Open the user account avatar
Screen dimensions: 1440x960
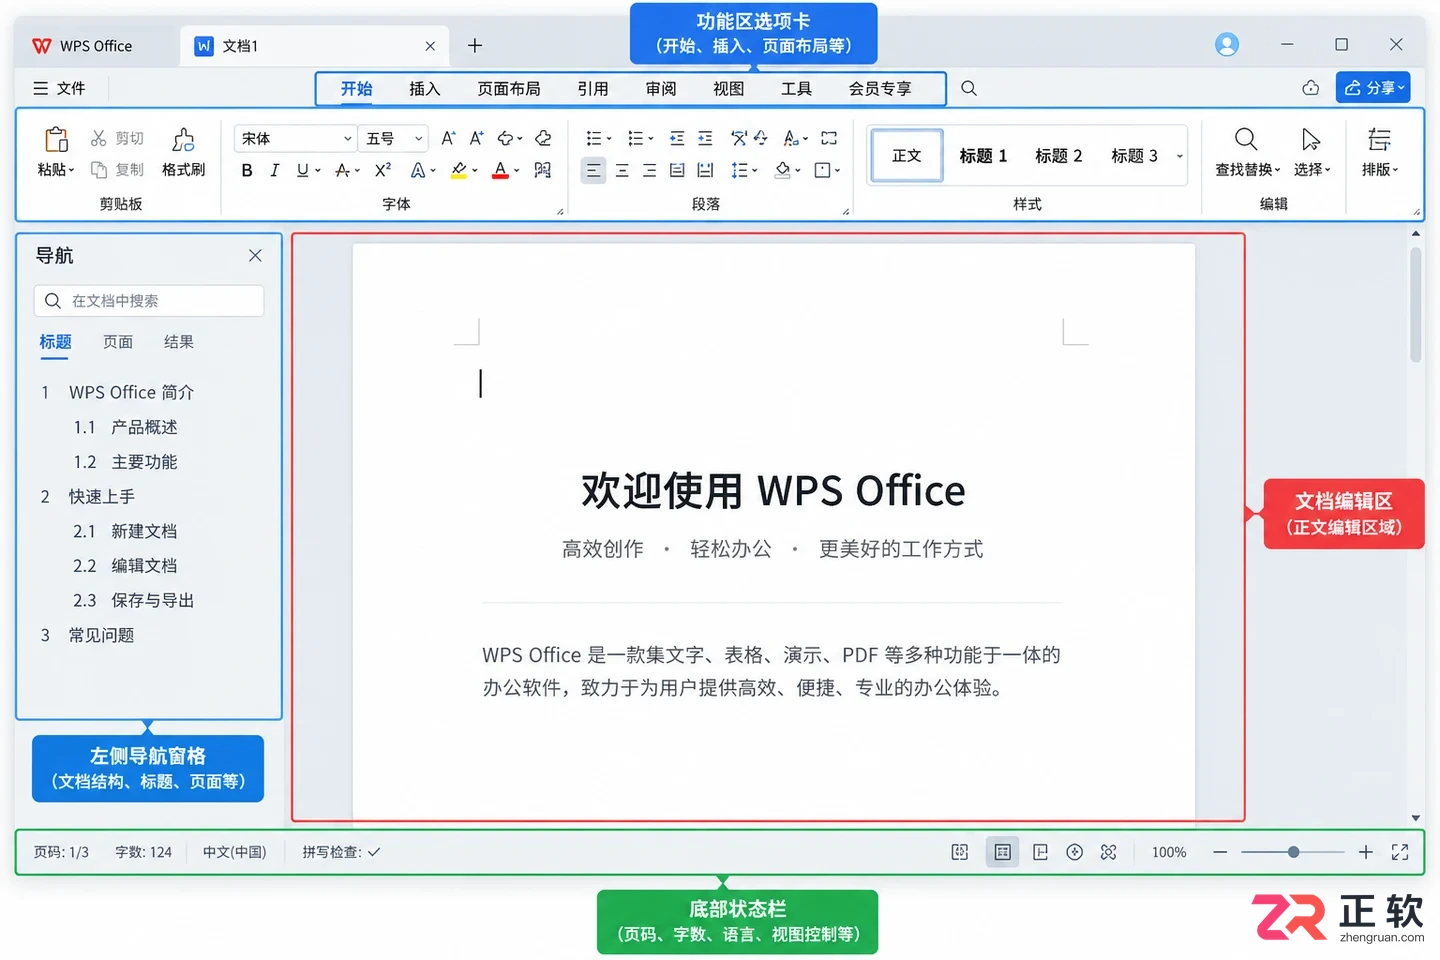pos(1227,44)
